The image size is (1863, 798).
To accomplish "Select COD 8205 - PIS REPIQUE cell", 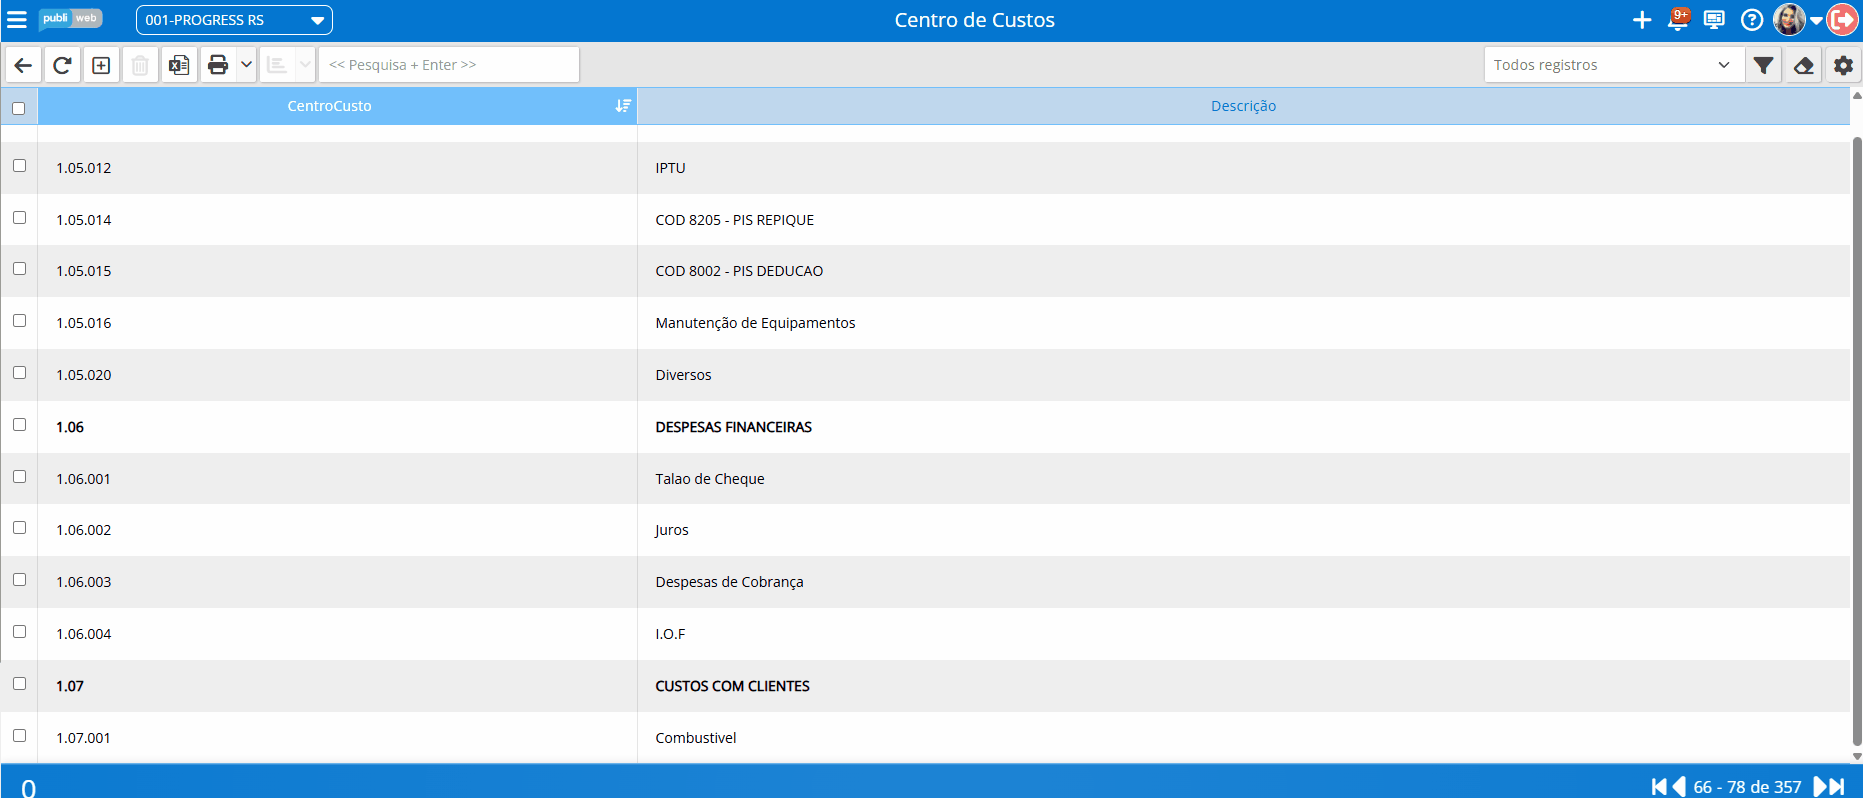I will tap(1243, 220).
